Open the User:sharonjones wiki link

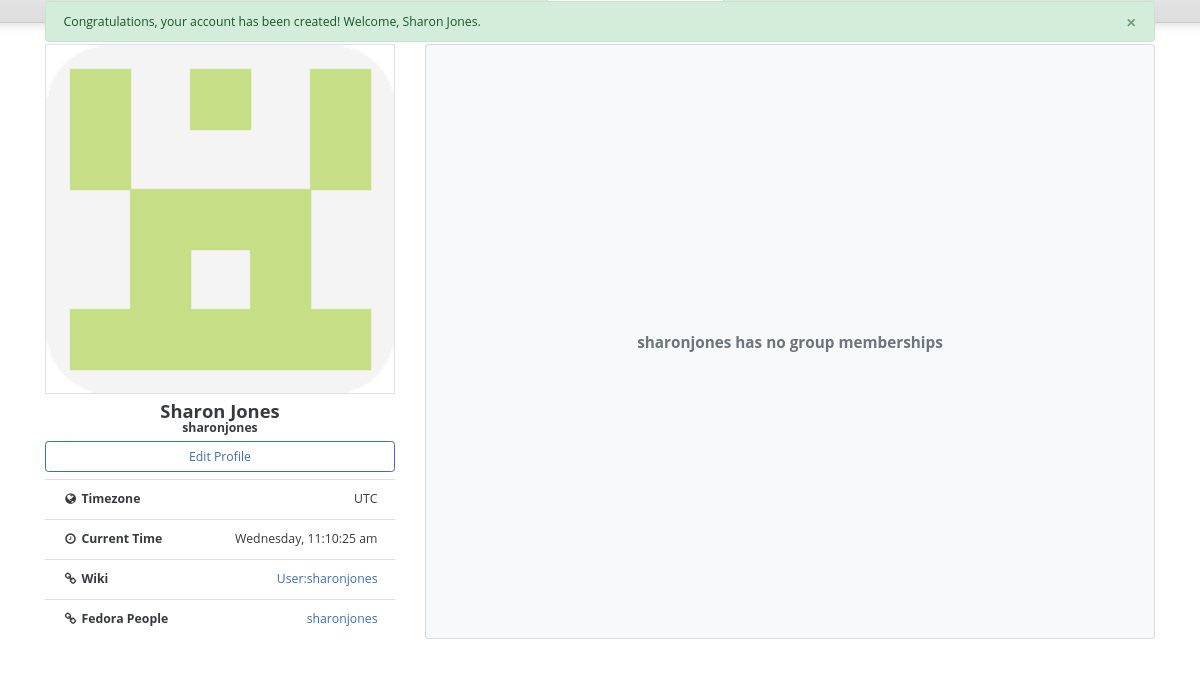(327, 578)
